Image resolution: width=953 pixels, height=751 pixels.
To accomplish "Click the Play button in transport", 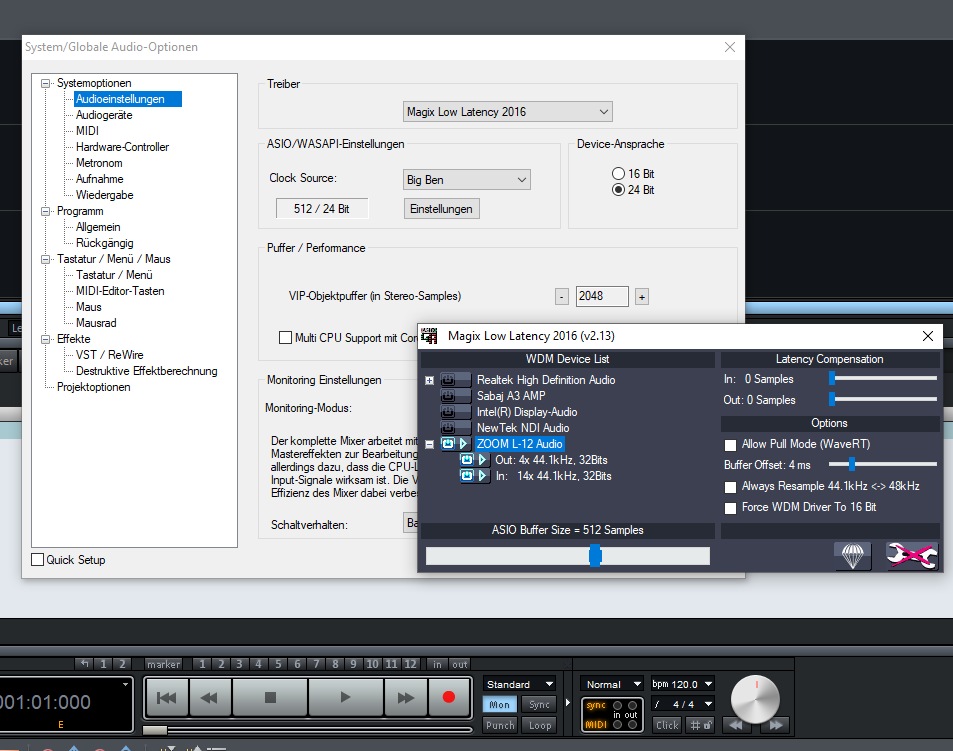I will pyautogui.click(x=345, y=697).
